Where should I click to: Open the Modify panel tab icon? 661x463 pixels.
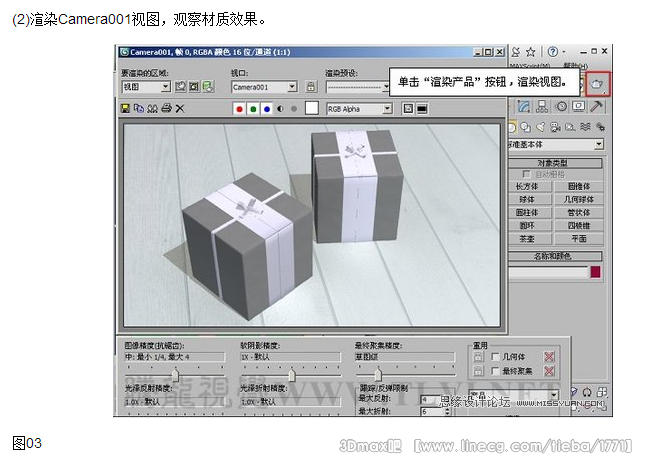click(524, 106)
